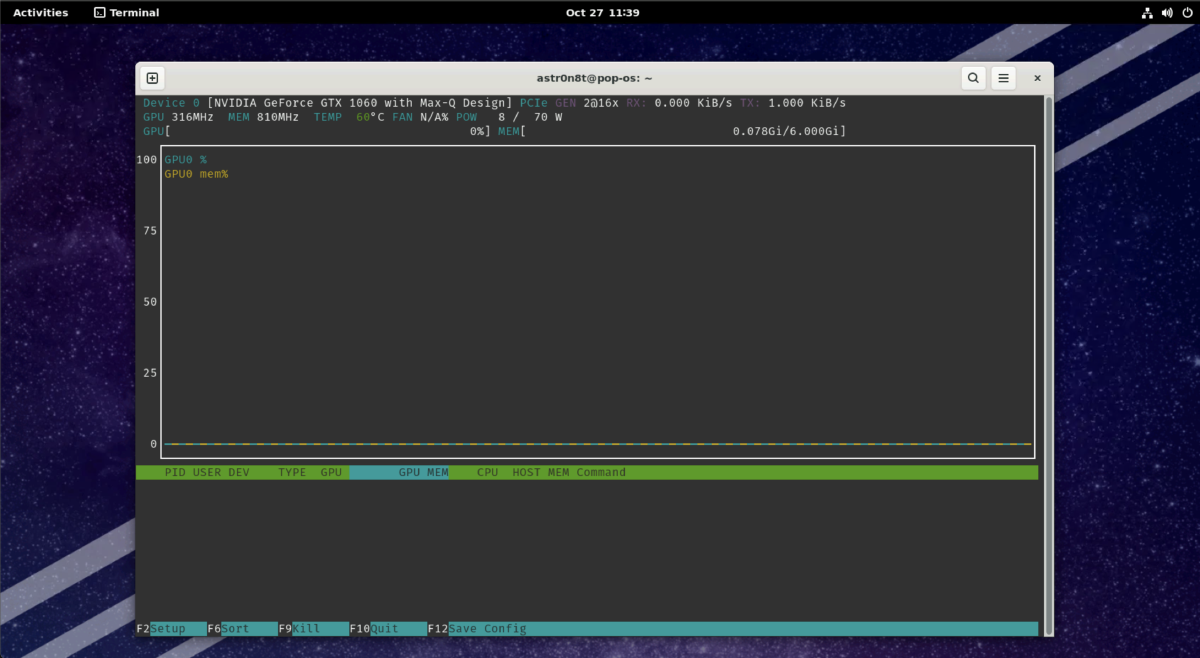Open the terminal hamburger menu
This screenshot has width=1200, height=658.
click(1003, 78)
